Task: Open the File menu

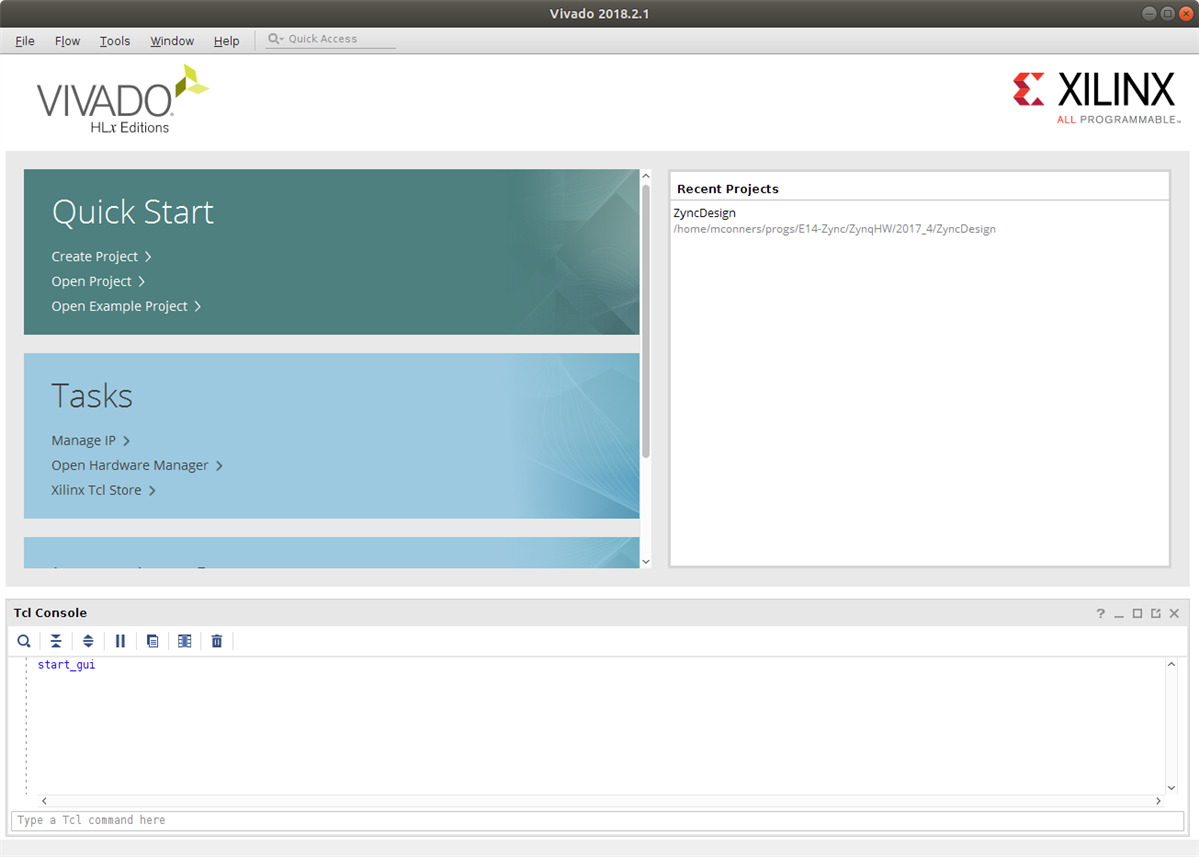Action: [24, 41]
